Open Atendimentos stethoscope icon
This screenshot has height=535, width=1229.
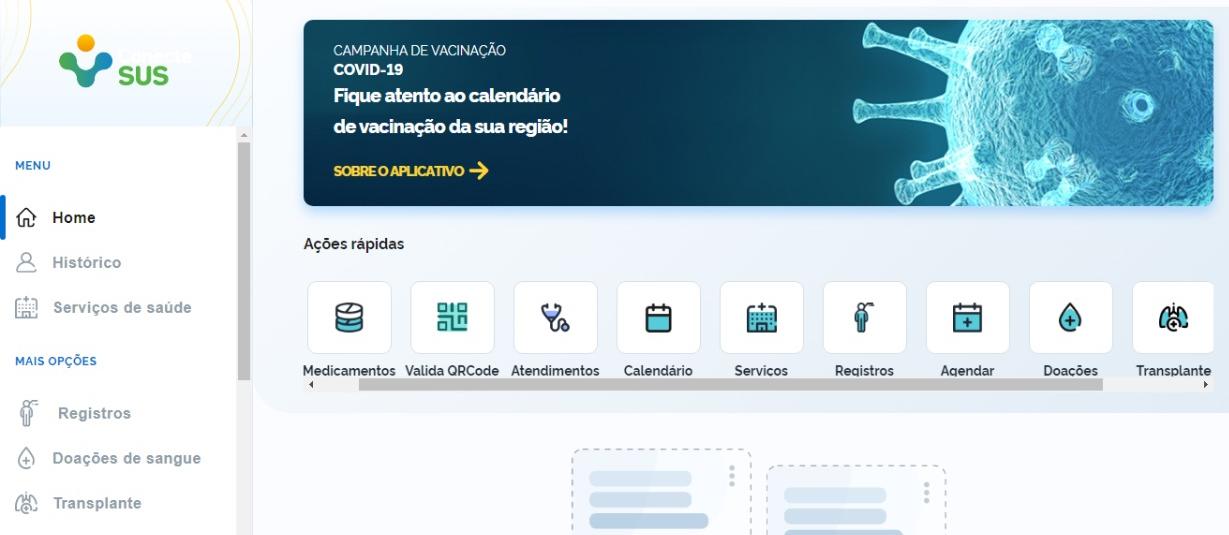555,318
